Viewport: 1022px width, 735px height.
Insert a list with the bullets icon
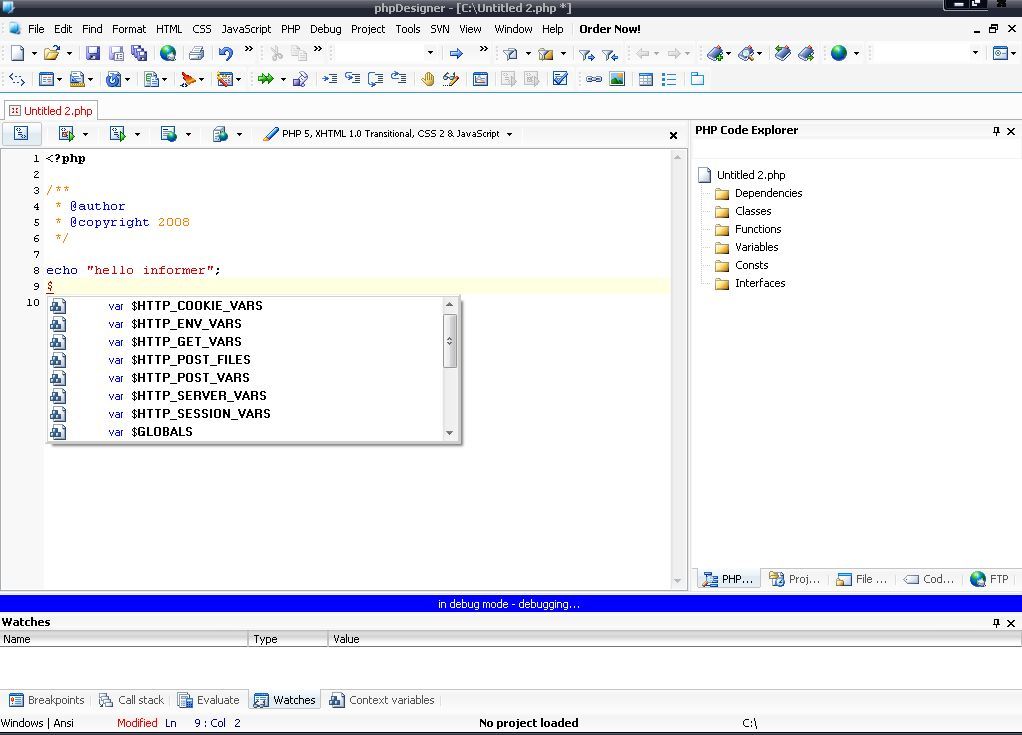pyautogui.click(x=669, y=79)
